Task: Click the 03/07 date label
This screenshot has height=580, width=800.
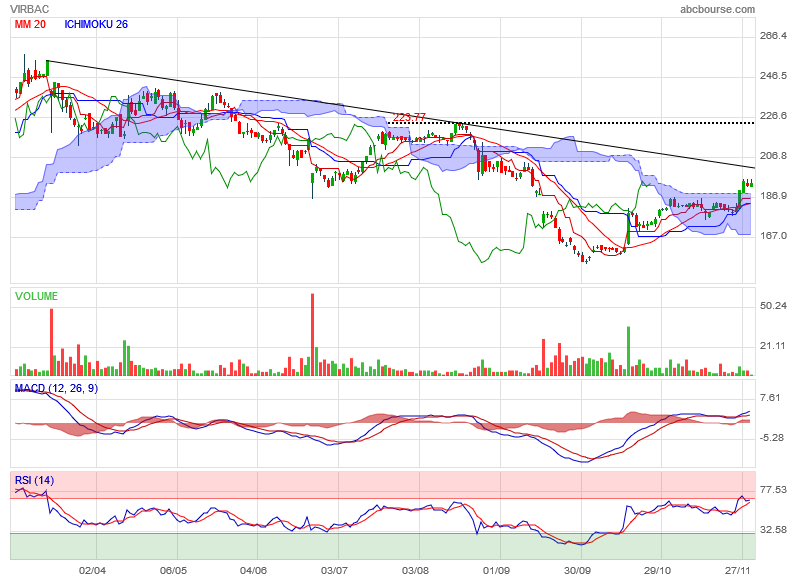Action: [334, 570]
